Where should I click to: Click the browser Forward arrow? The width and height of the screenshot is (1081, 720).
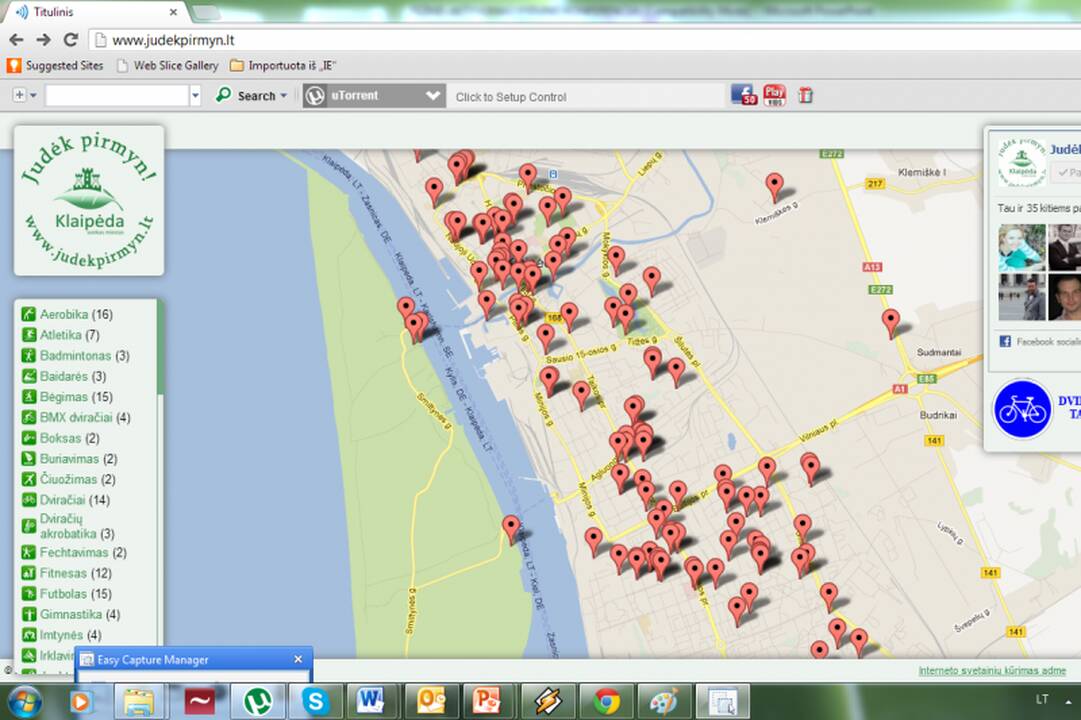pyautogui.click(x=43, y=40)
